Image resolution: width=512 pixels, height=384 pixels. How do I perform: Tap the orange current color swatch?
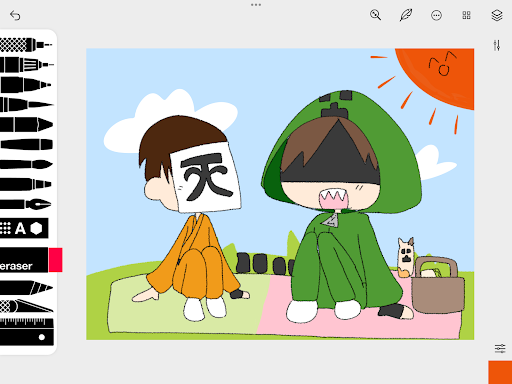click(500, 372)
